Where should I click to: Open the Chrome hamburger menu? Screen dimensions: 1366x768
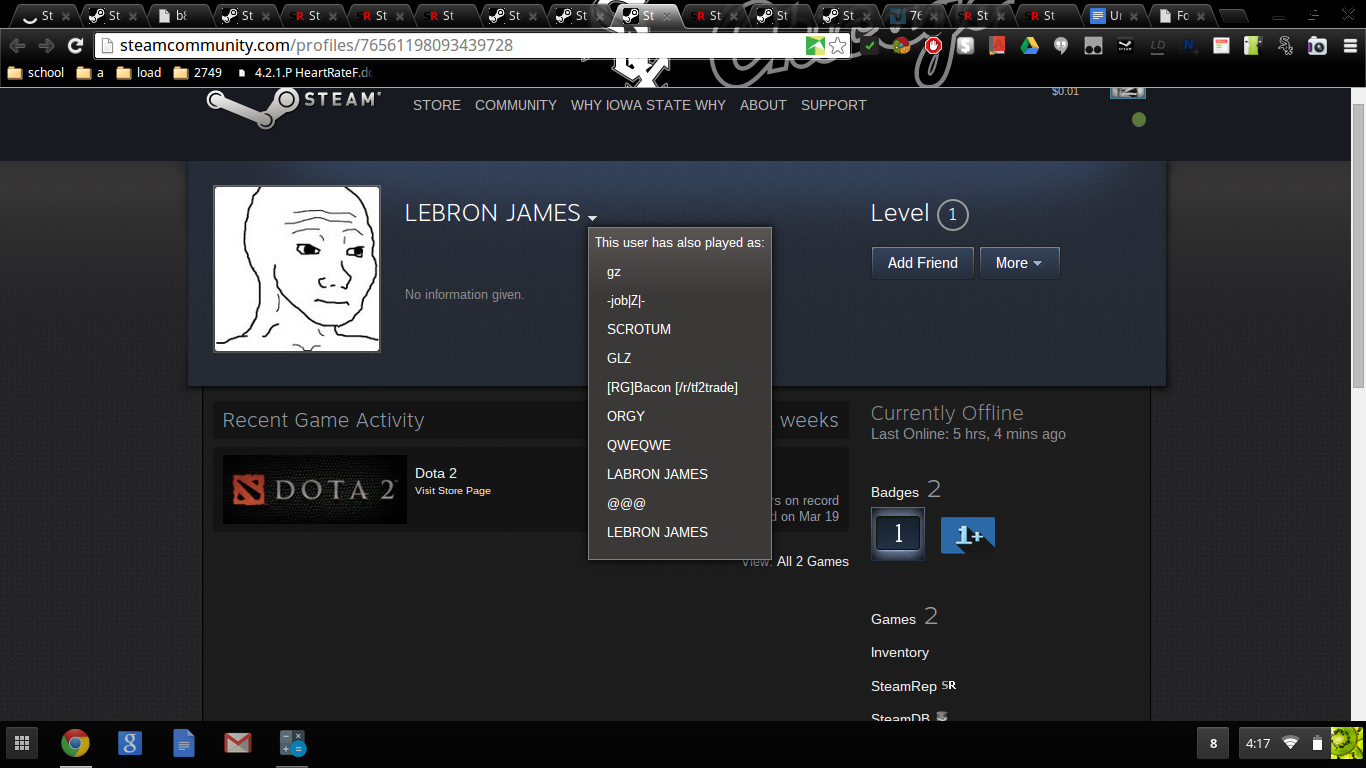pyautogui.click(x=1349, y=45)
